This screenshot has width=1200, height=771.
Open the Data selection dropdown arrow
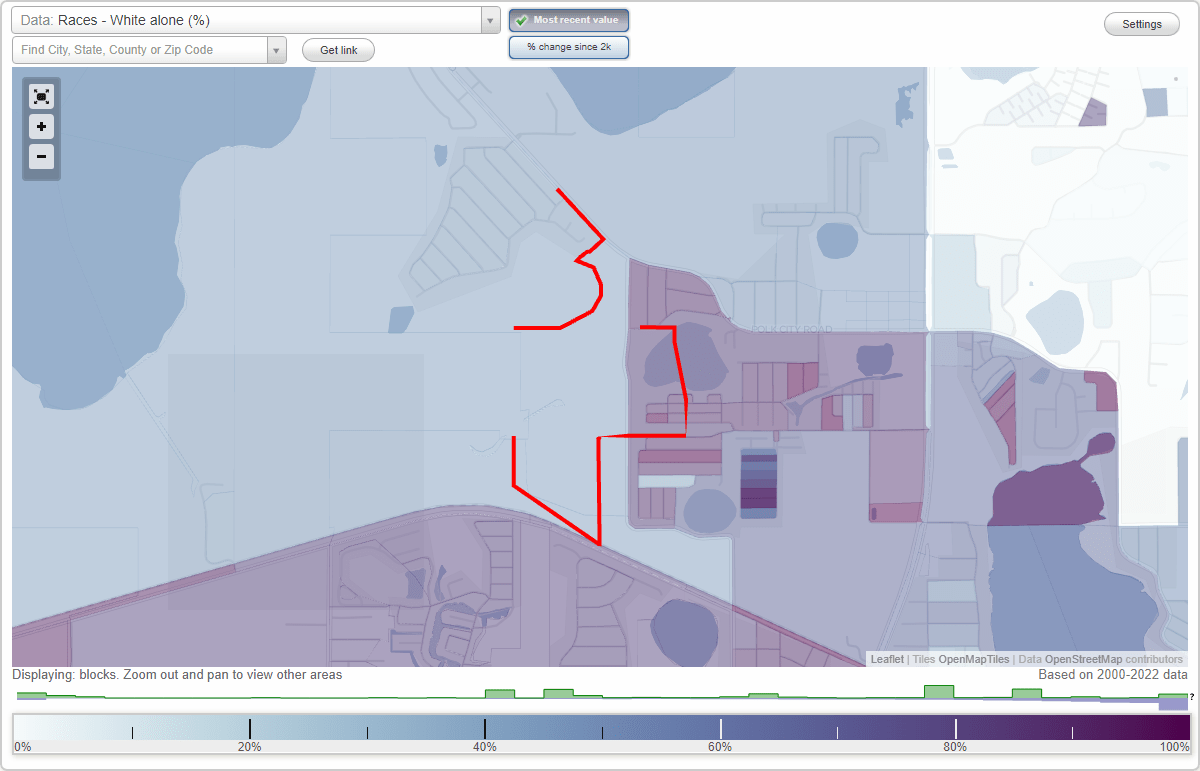[490, 20]
